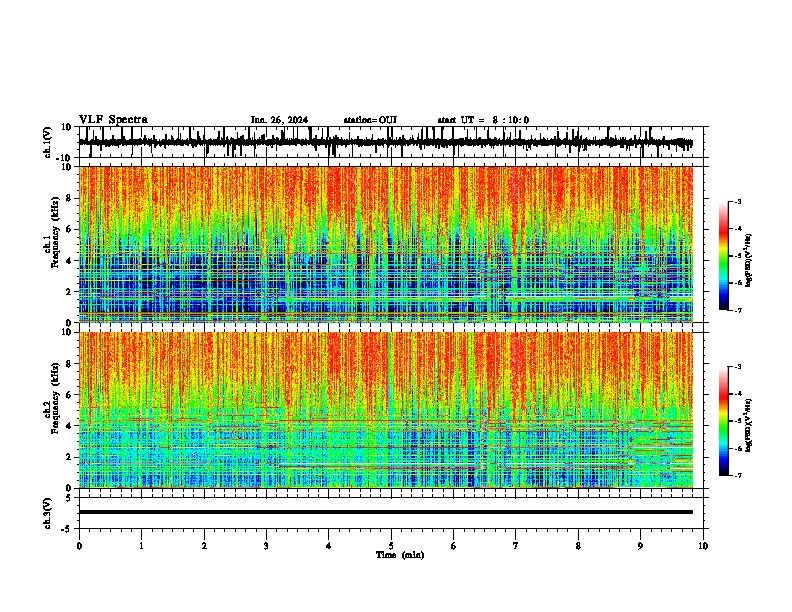
Task: Select the date text "Jan. 26, 2024"
Action: 279,120
